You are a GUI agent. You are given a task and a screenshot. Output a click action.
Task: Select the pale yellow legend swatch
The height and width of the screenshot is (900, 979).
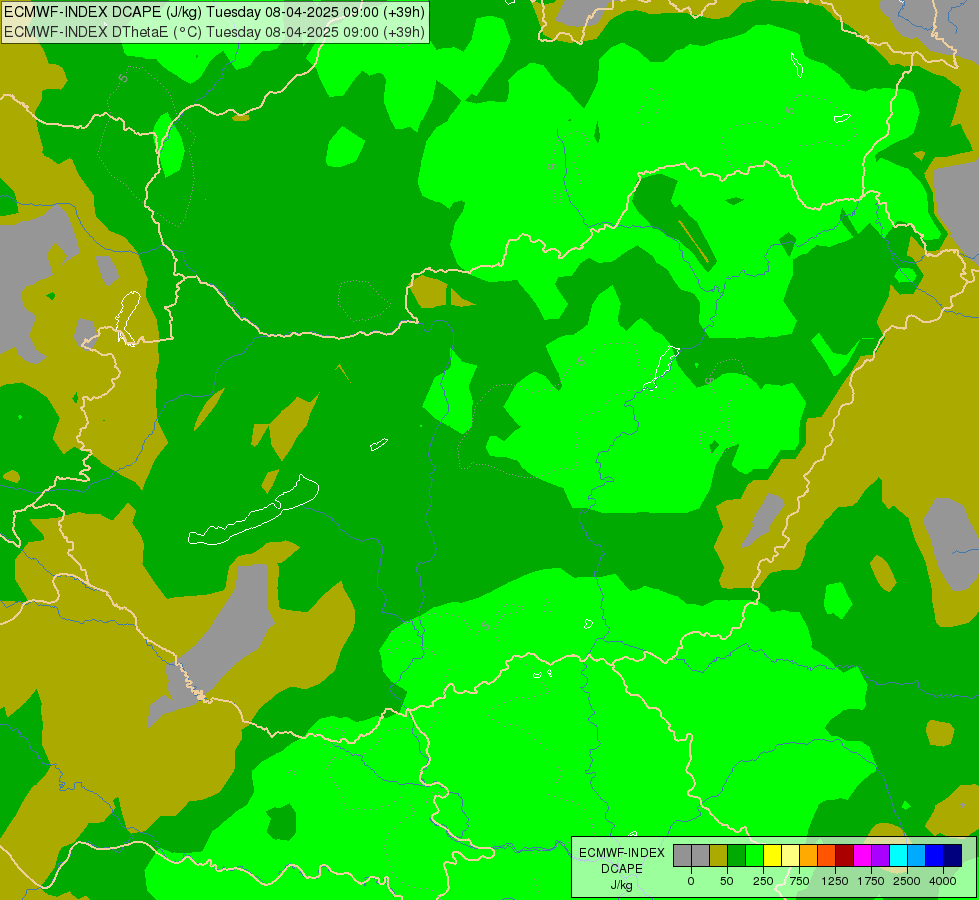(x=790, y=855)
